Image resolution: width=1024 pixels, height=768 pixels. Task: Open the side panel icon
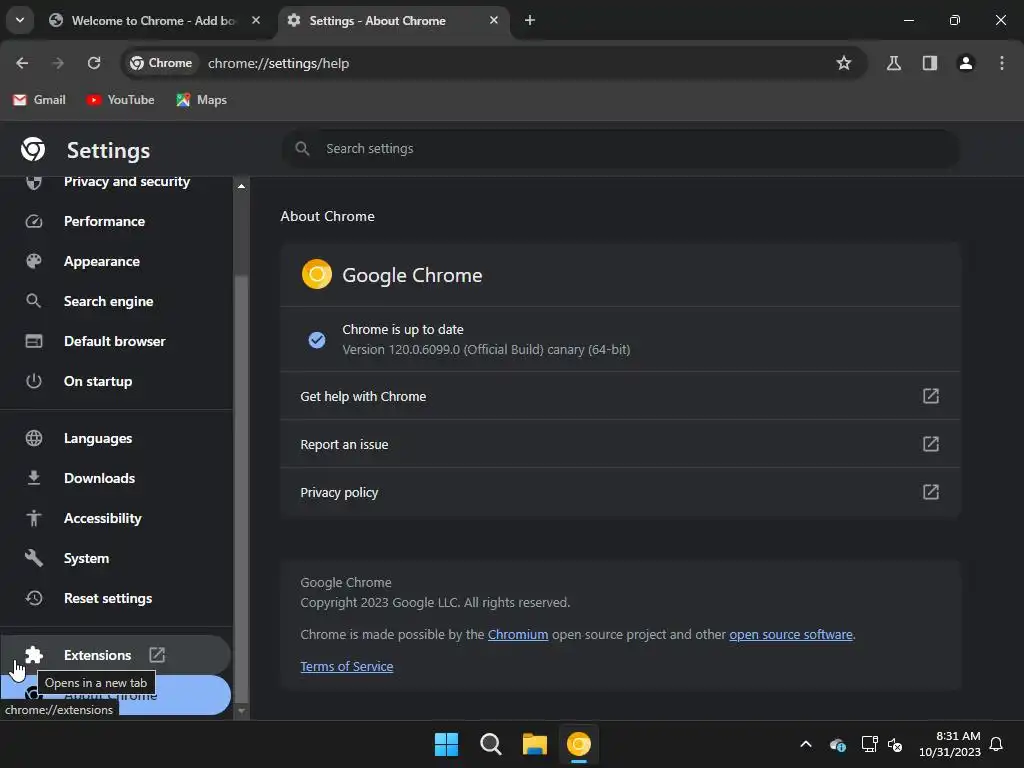[x=929, y=63]
